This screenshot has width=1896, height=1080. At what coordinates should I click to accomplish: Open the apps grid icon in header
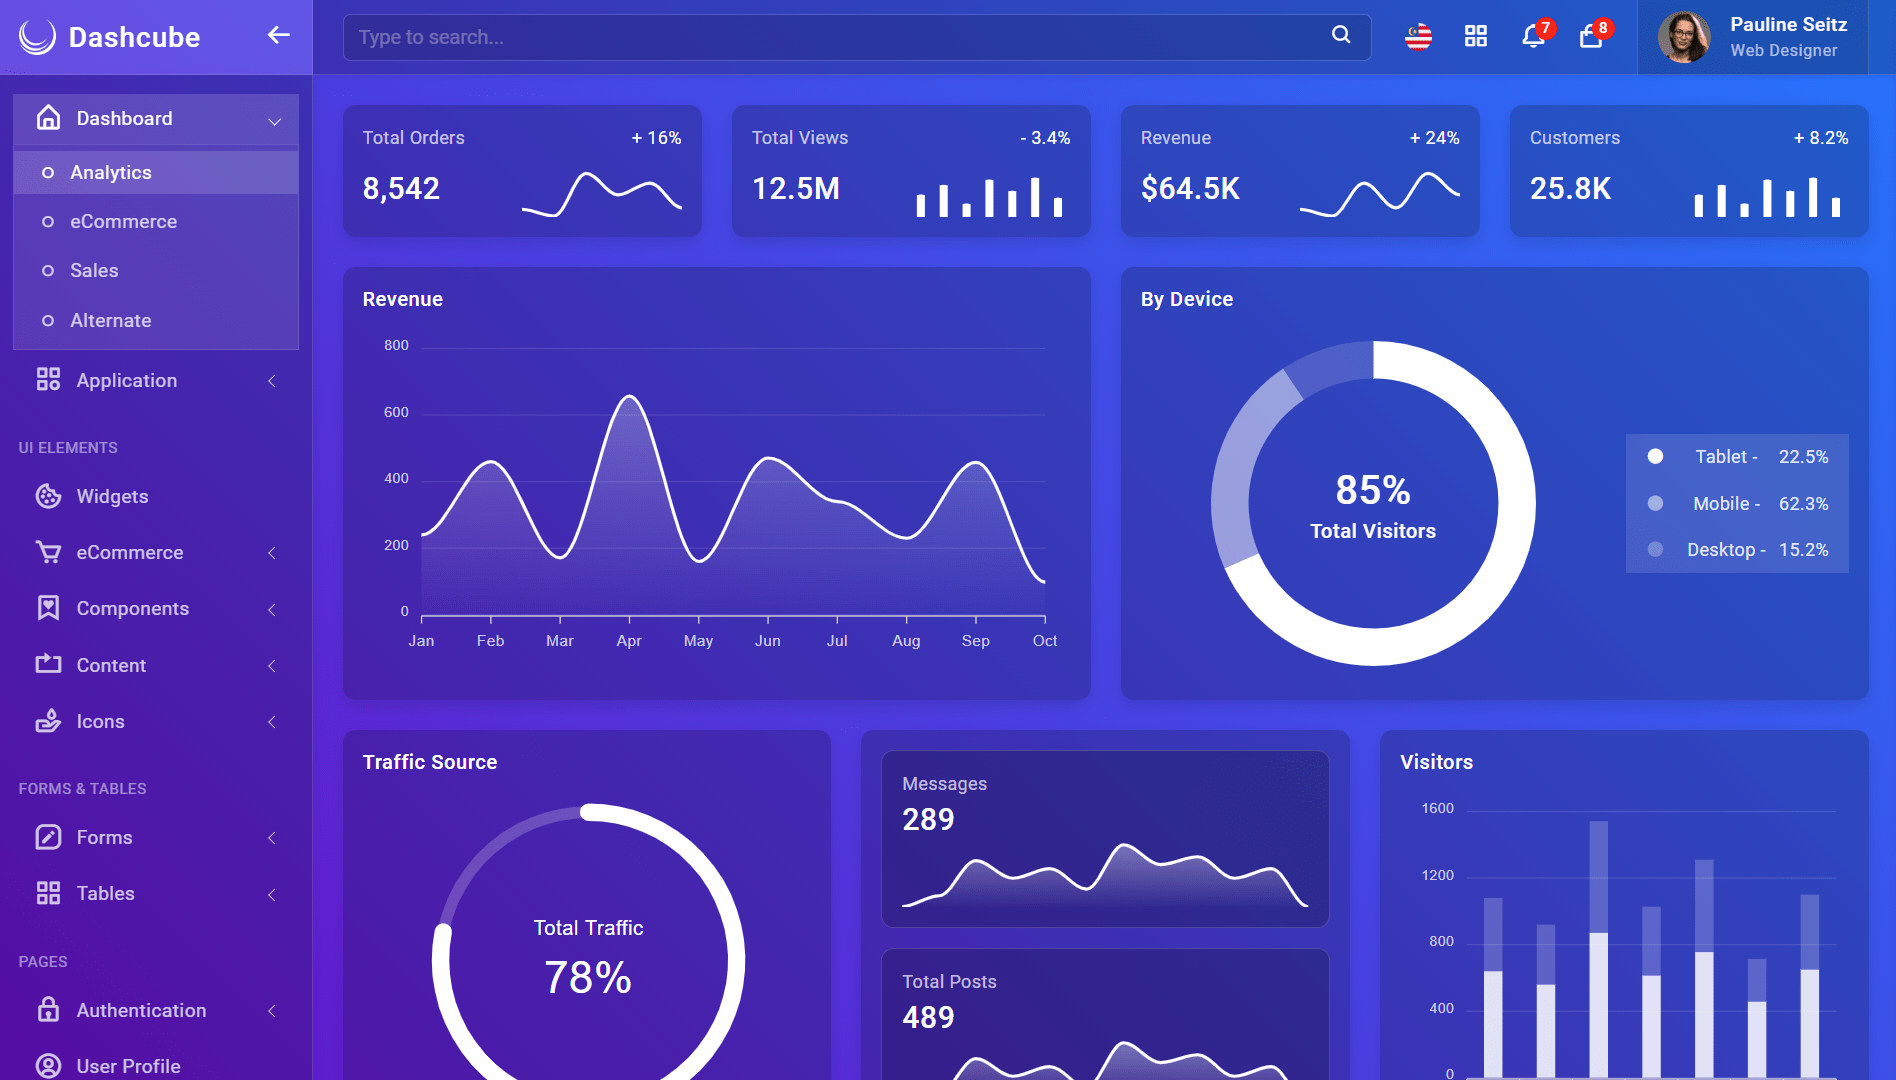pyautogui.click(x=1476, y=37)
